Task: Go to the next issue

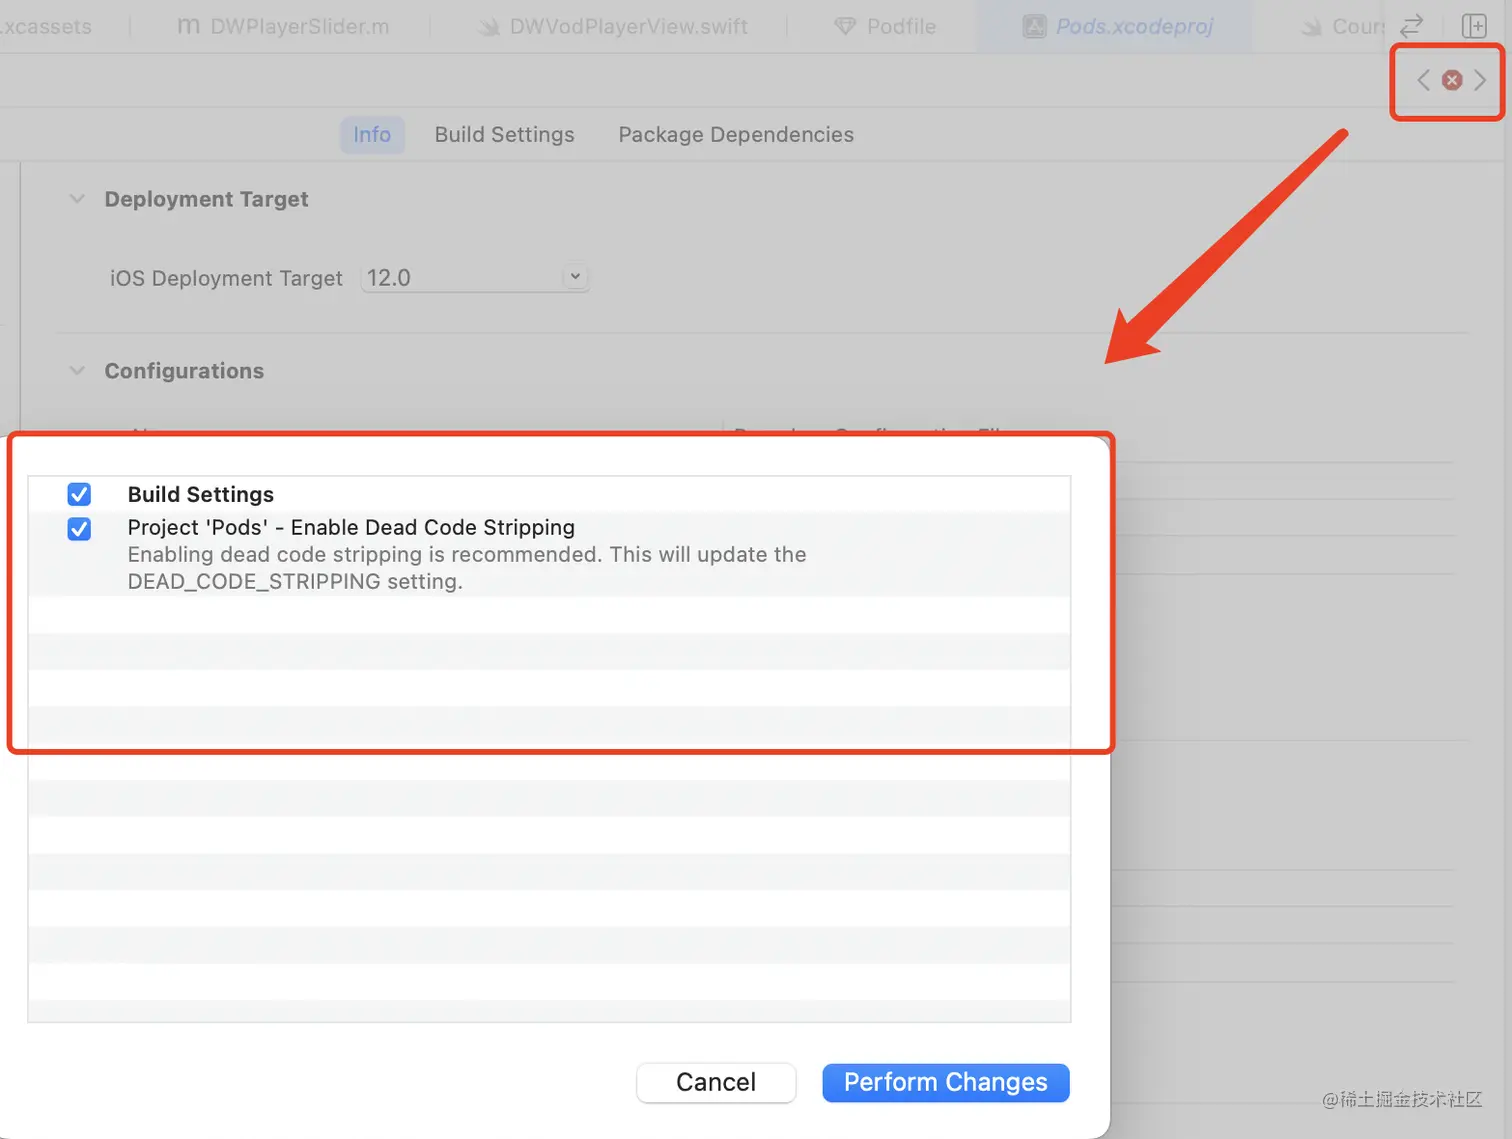Action: pyautogui.click(x=1480, y=80)
